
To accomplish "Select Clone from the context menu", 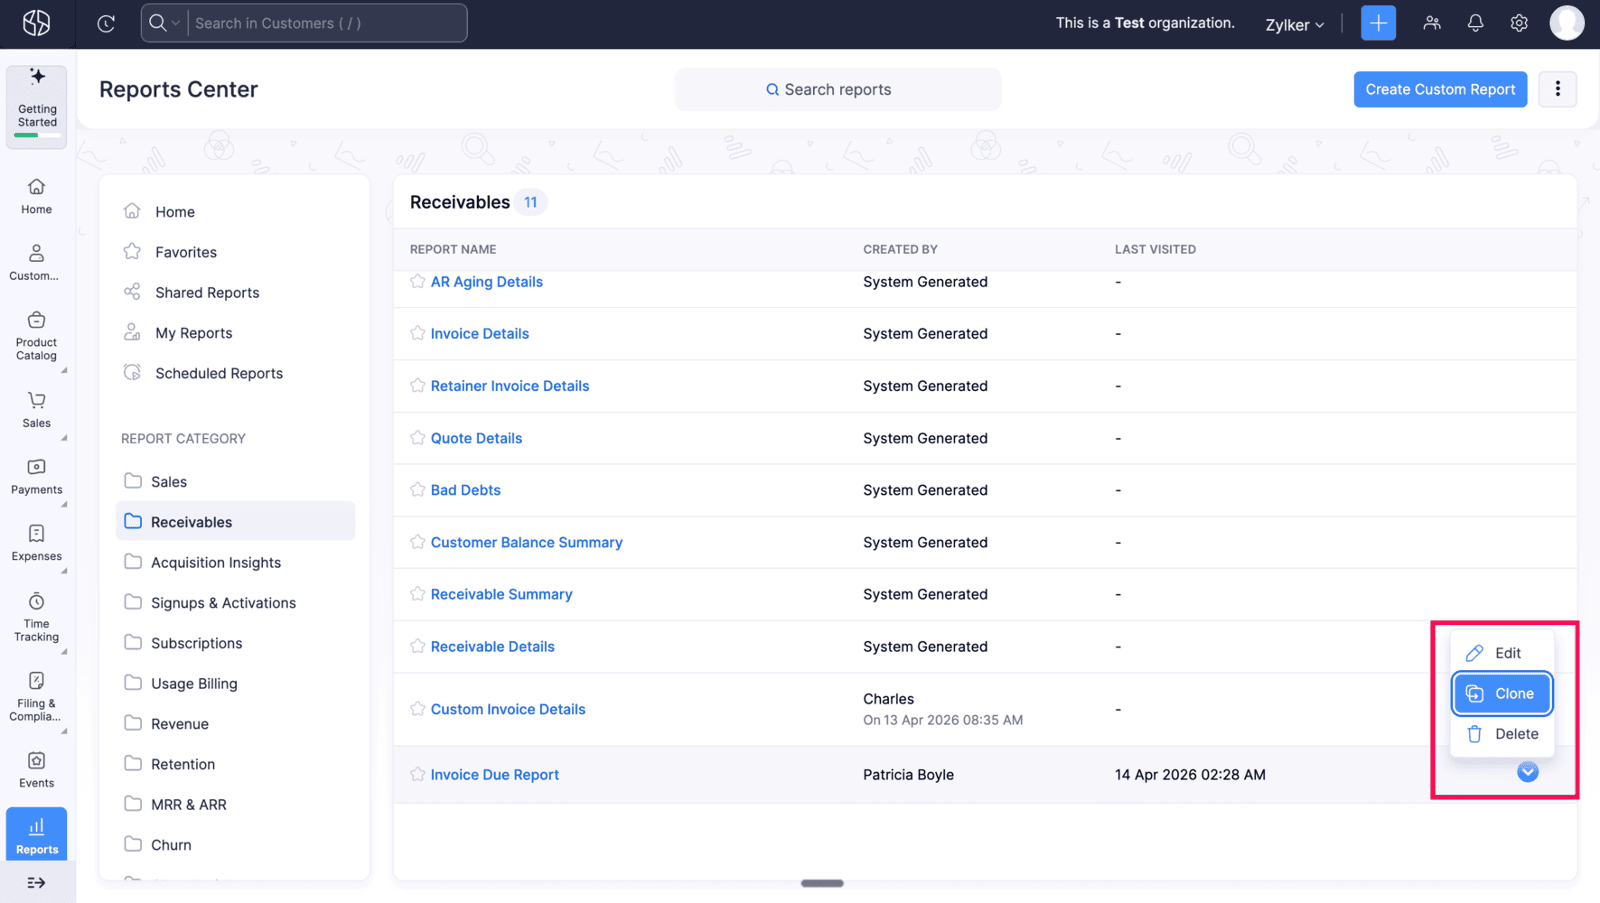I will 1501,694.
